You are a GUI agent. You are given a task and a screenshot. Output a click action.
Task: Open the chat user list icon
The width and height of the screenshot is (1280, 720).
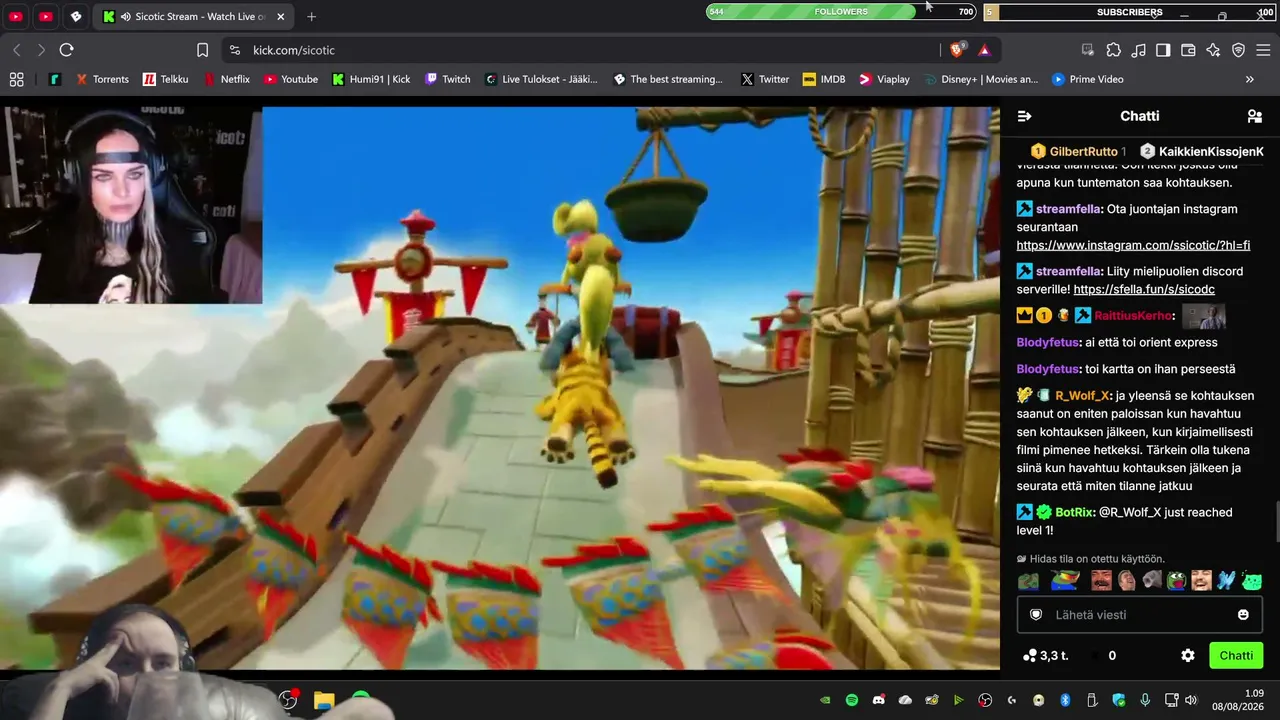coord(1254,116)
